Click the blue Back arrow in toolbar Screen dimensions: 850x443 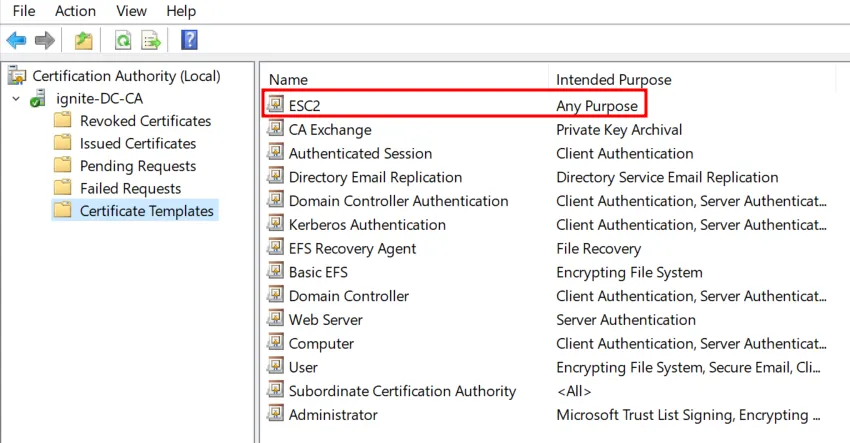pyautogui.click(x=16, y=40)
